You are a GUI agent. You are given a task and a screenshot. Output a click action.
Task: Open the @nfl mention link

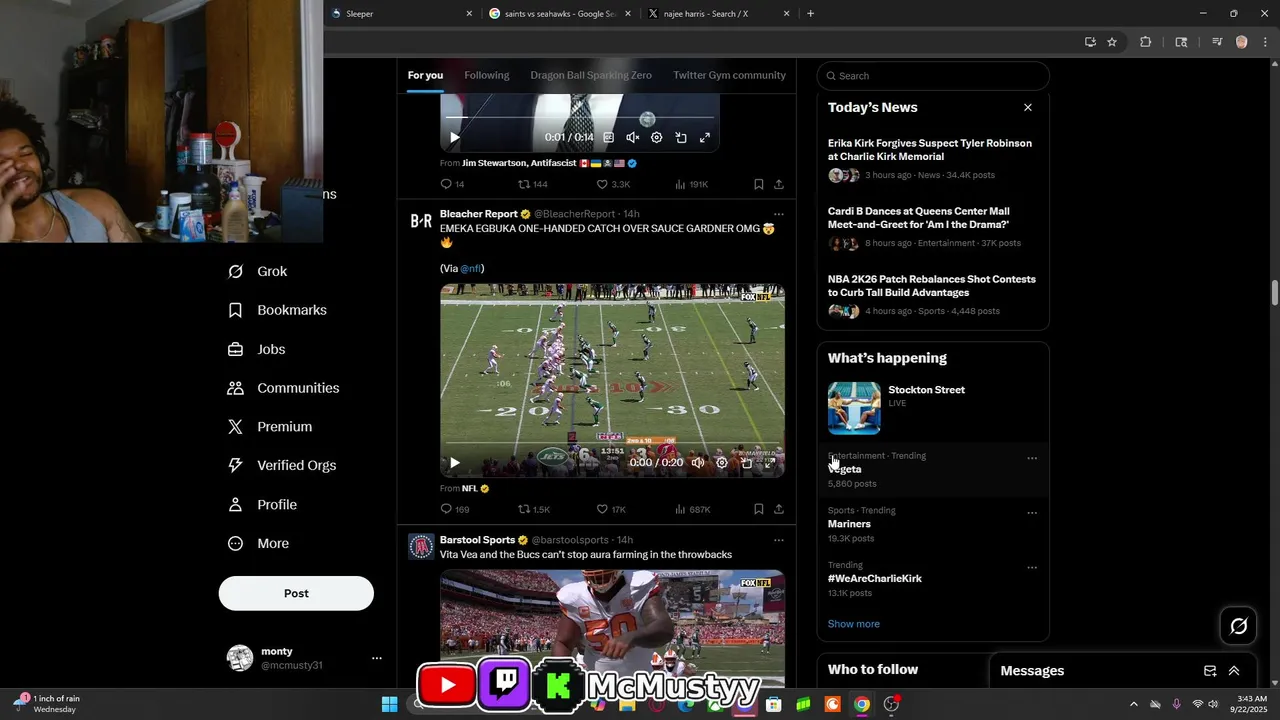click(471, 268)
